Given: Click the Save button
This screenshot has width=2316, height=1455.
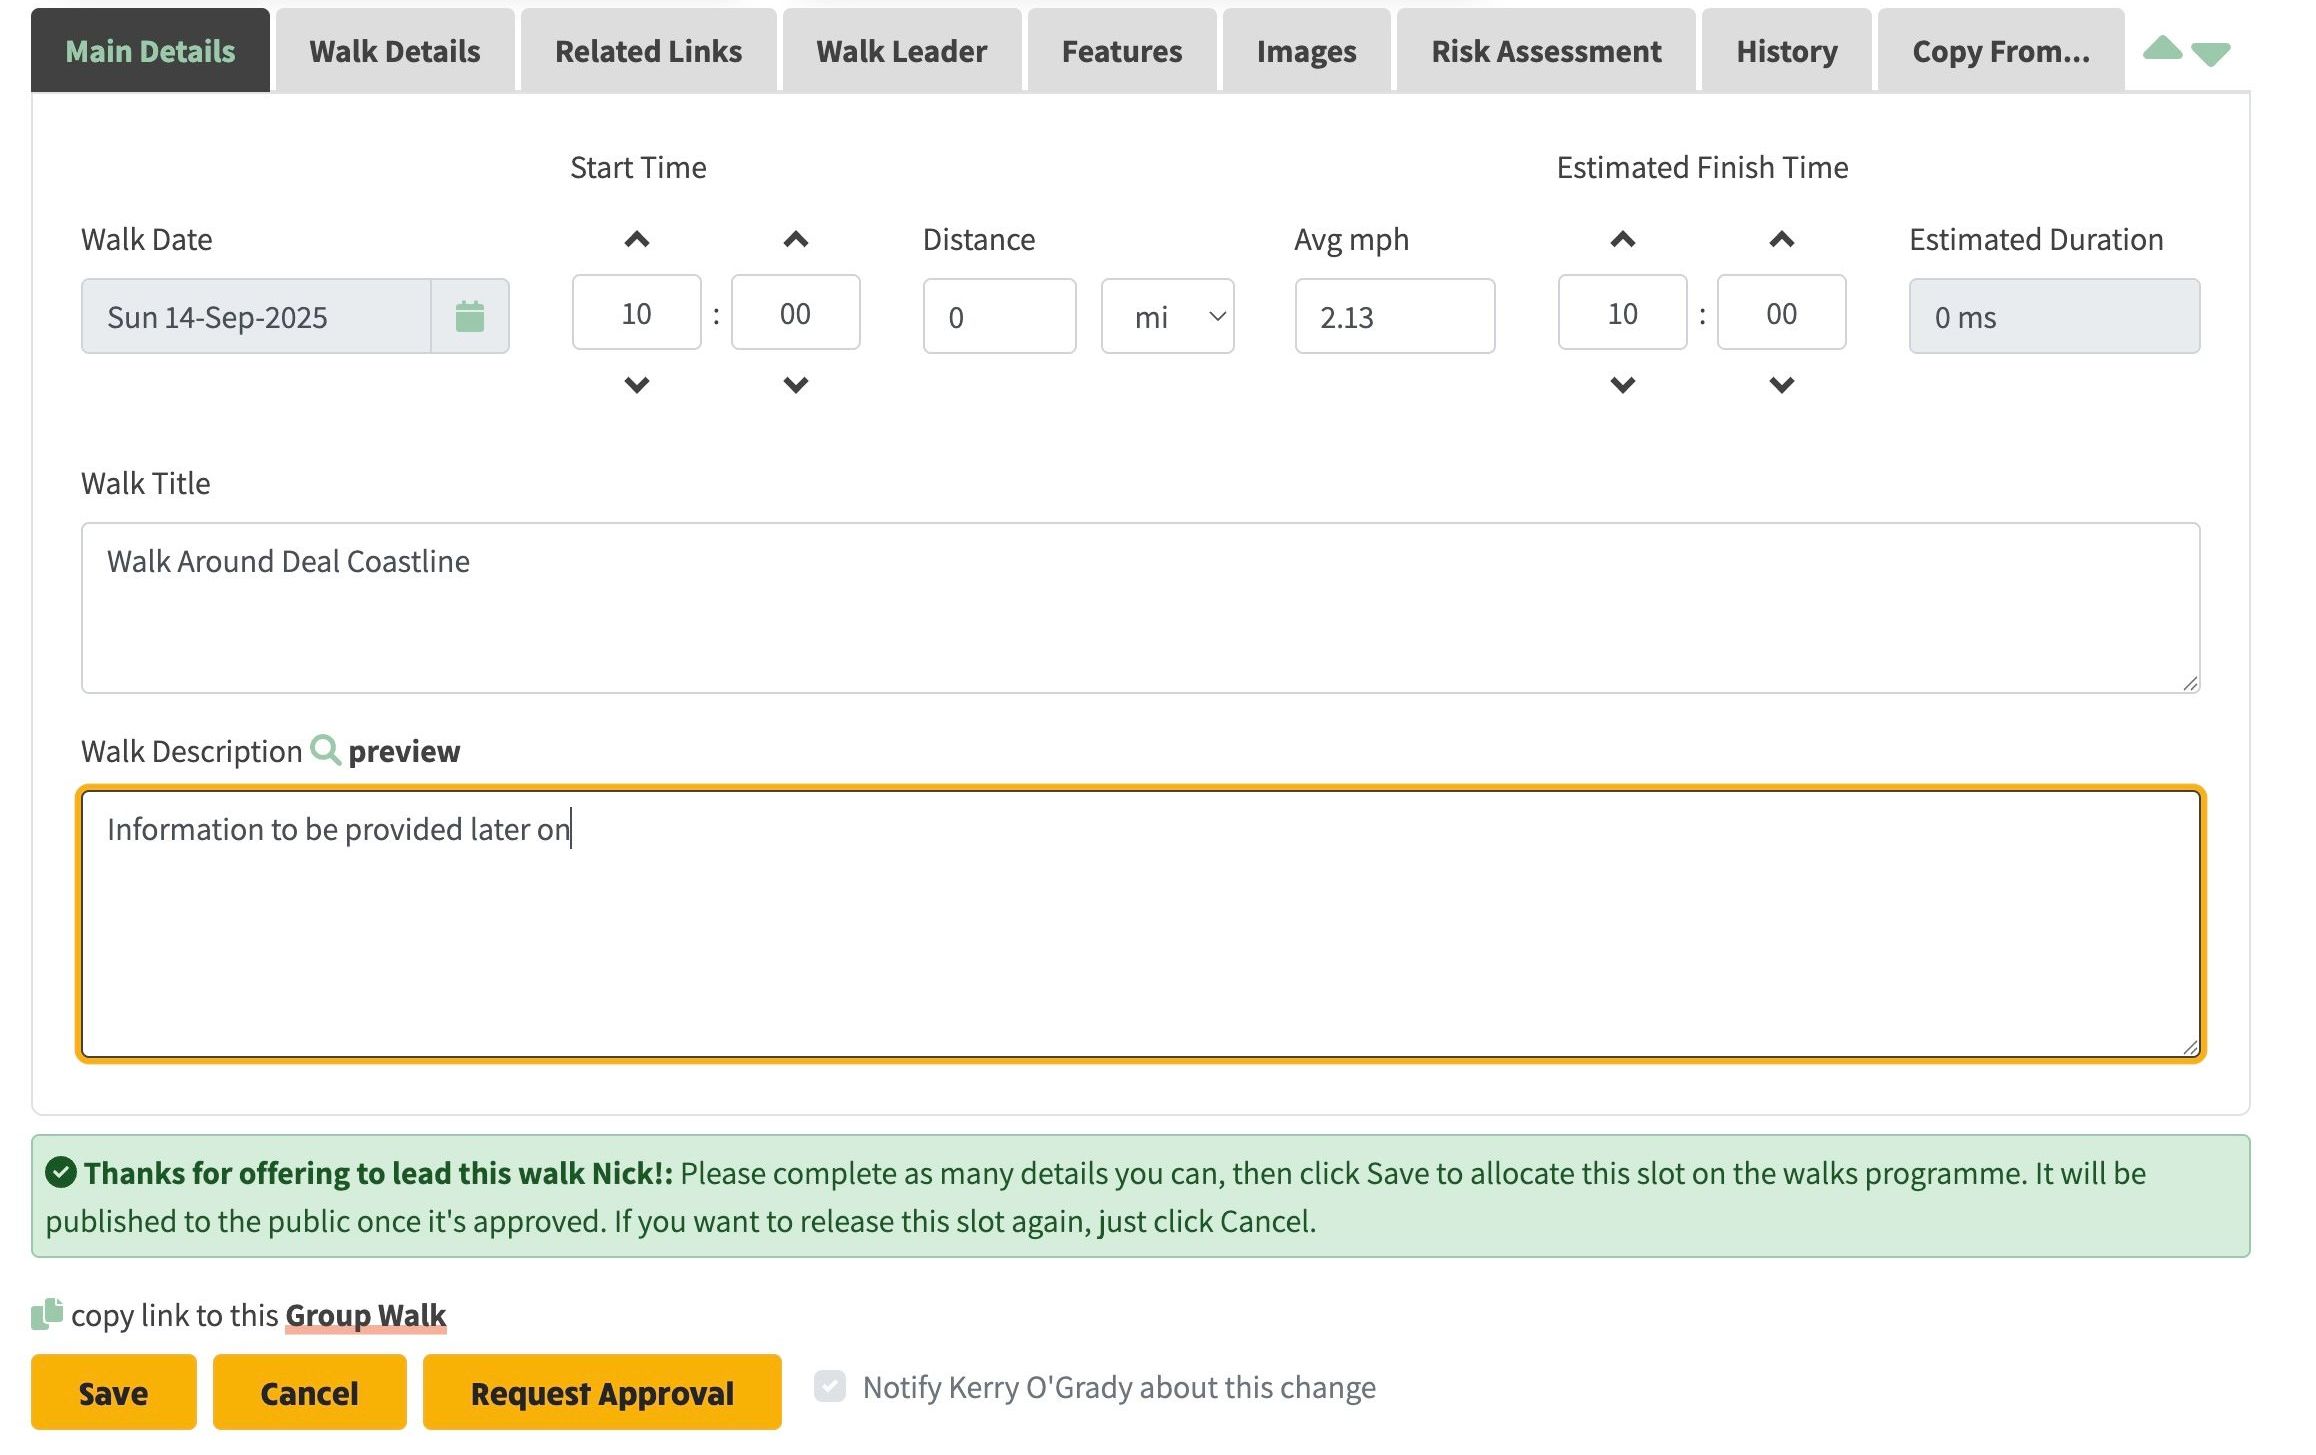Looking at the screenshot, I should tap(114, 1392).
